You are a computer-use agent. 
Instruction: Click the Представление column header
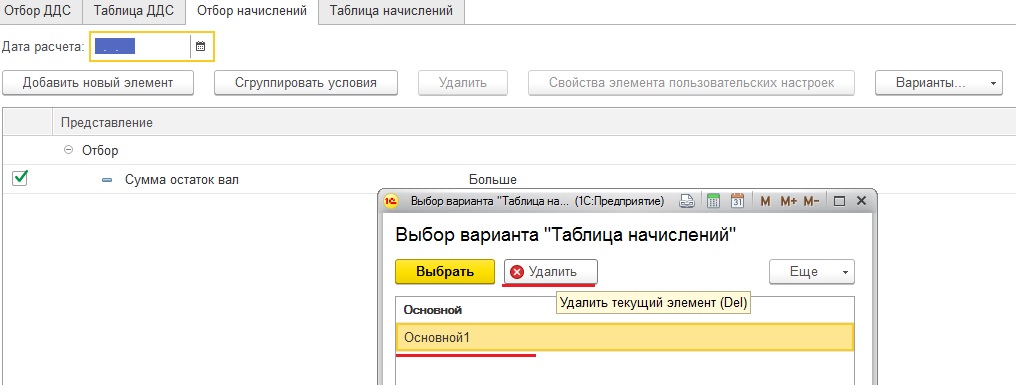[x=107, y=122]
